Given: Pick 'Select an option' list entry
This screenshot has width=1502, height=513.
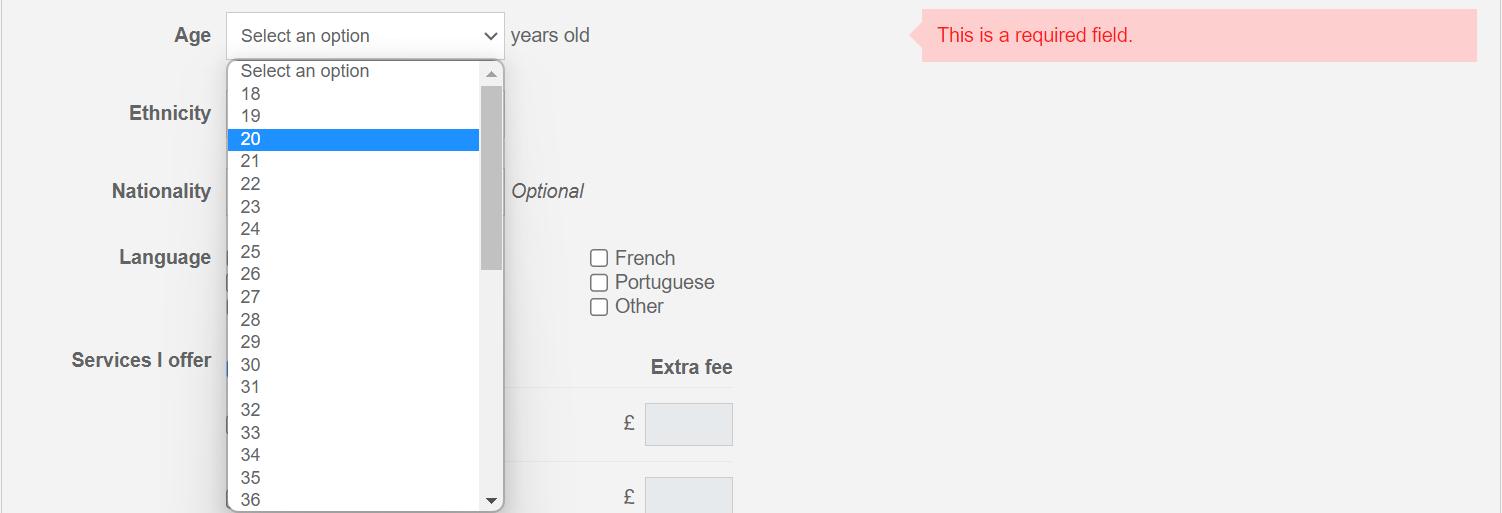Looking at the screenshot, I should [352, 71].
